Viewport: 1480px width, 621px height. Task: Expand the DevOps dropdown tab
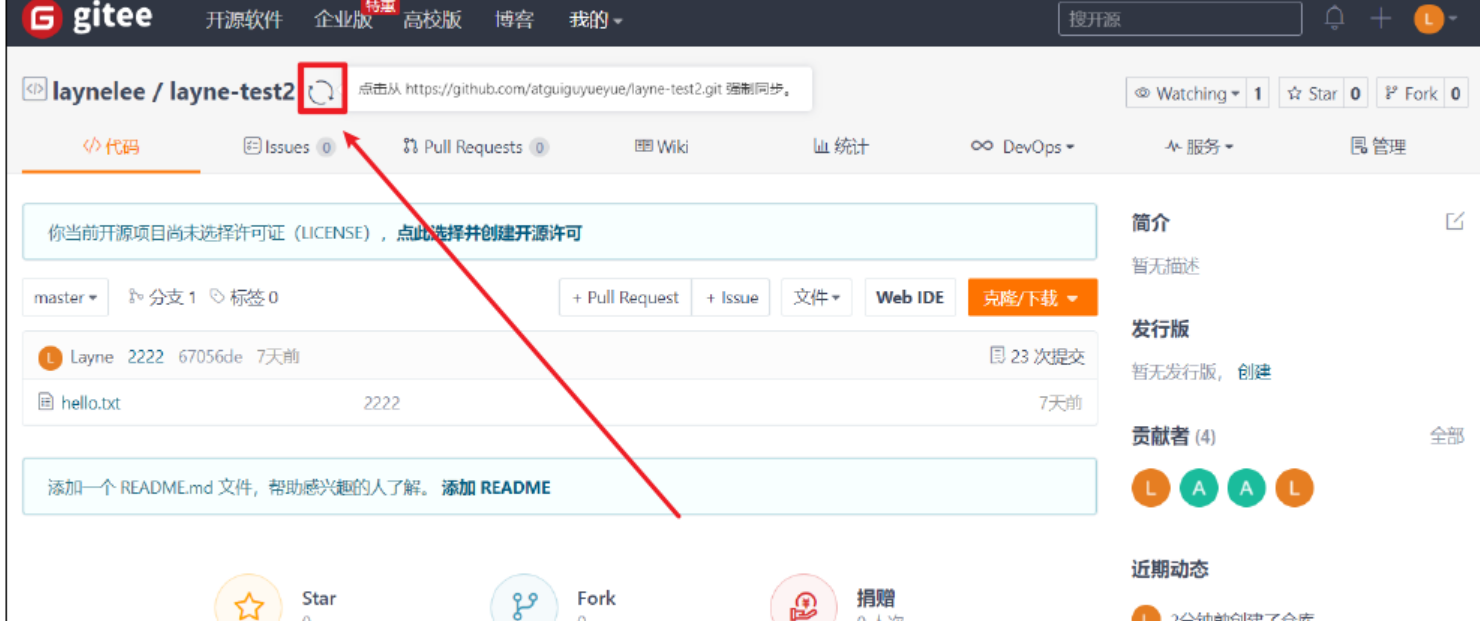tap(1022, 147)
